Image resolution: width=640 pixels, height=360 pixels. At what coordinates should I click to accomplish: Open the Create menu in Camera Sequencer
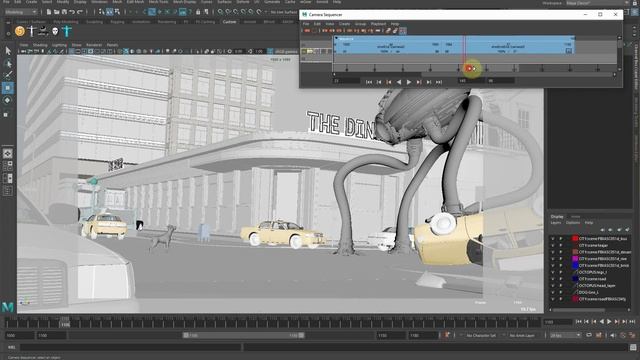(x=344, y=24)
